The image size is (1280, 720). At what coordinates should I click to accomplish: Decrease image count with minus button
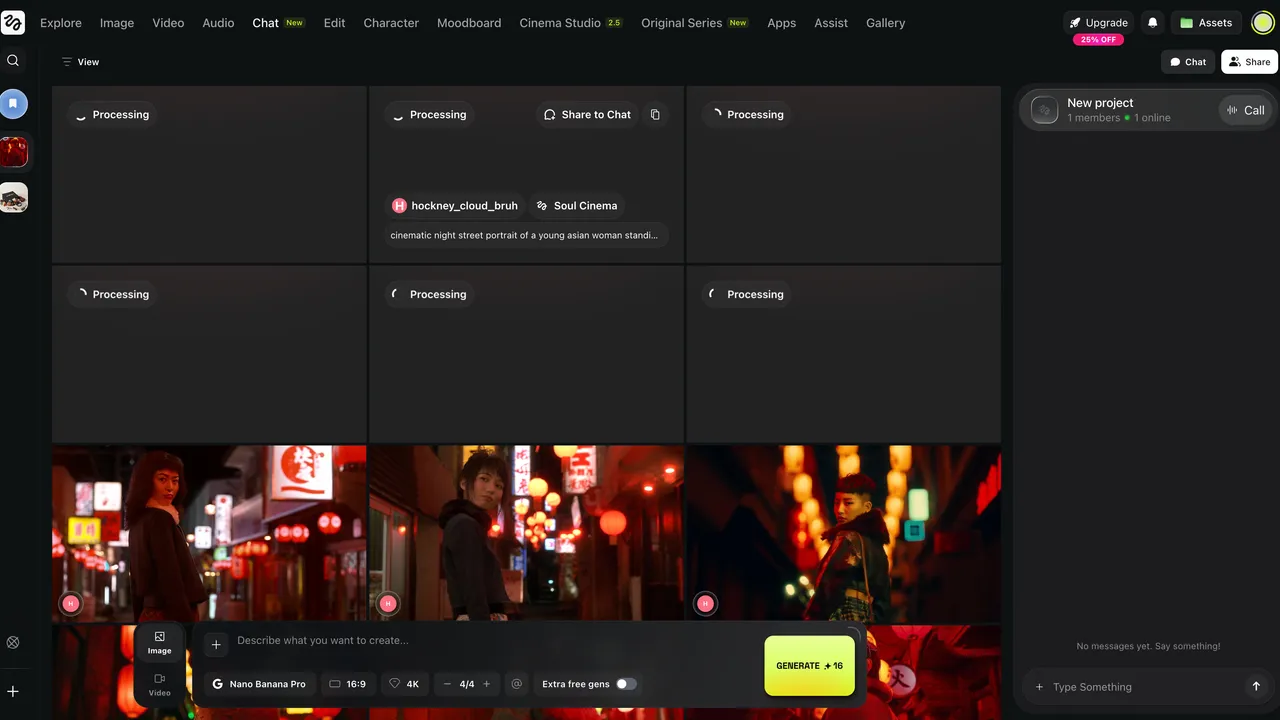pyautogui.click(x=448, y=684)
